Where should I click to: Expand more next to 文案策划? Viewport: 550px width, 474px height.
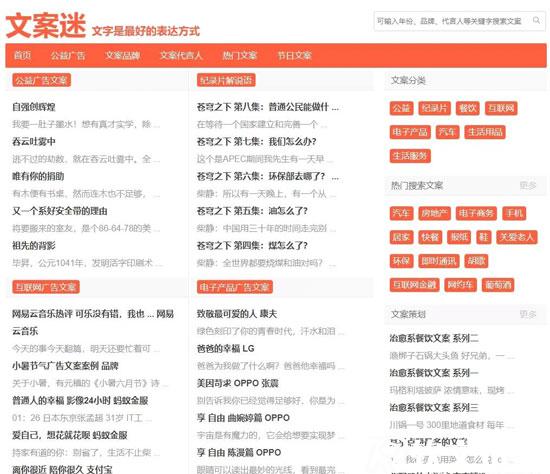click(528, 314)
